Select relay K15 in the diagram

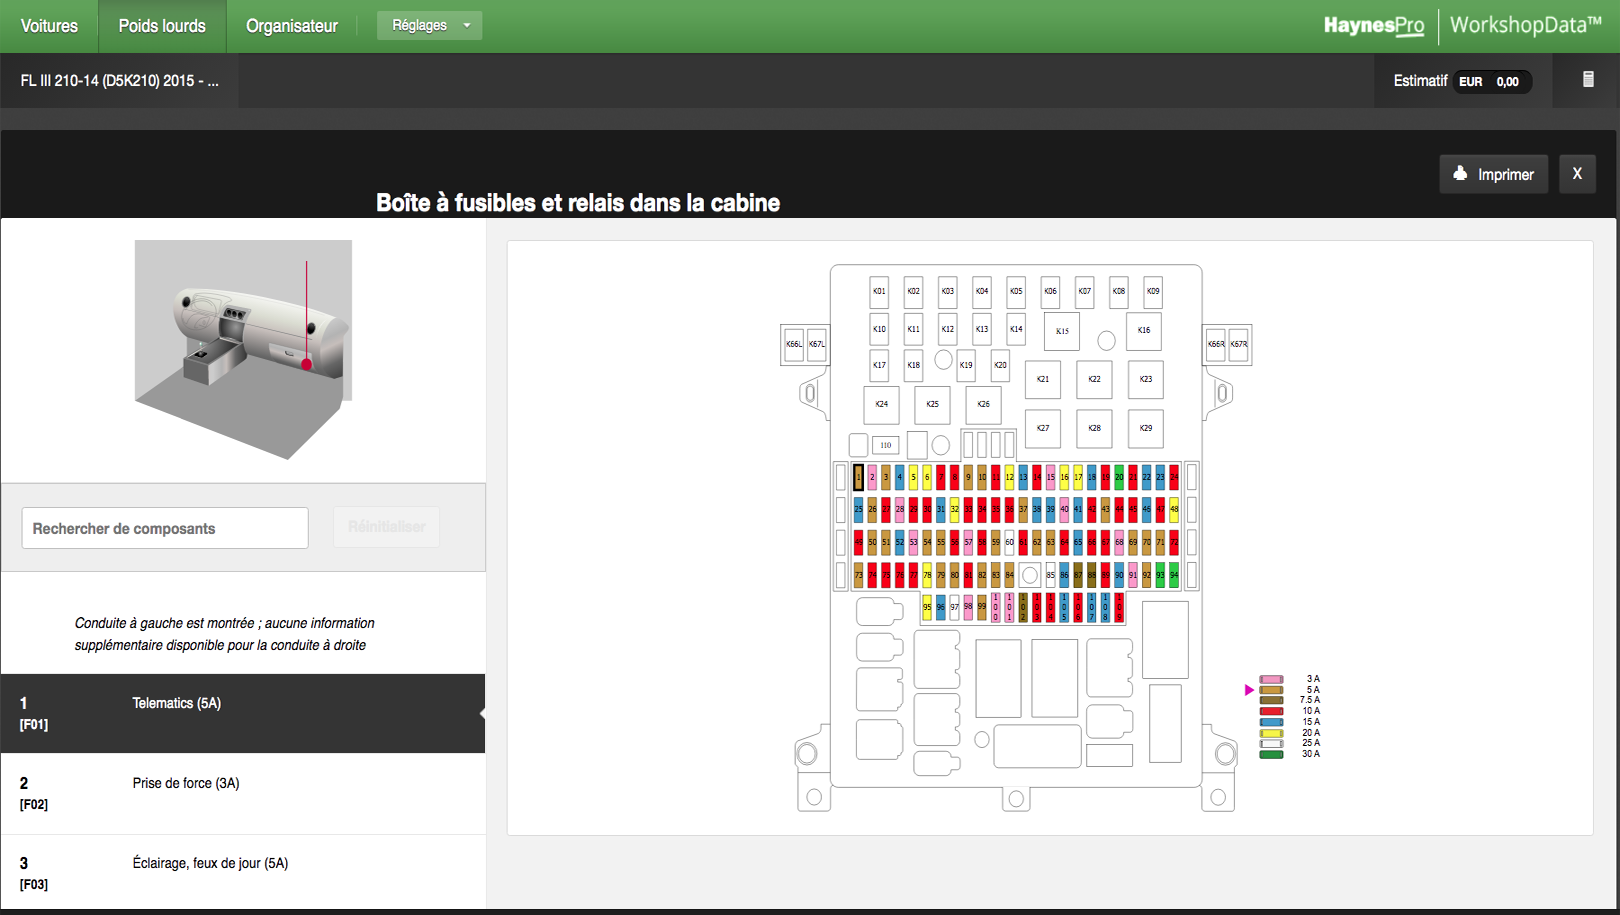(x=1062, y=331)
